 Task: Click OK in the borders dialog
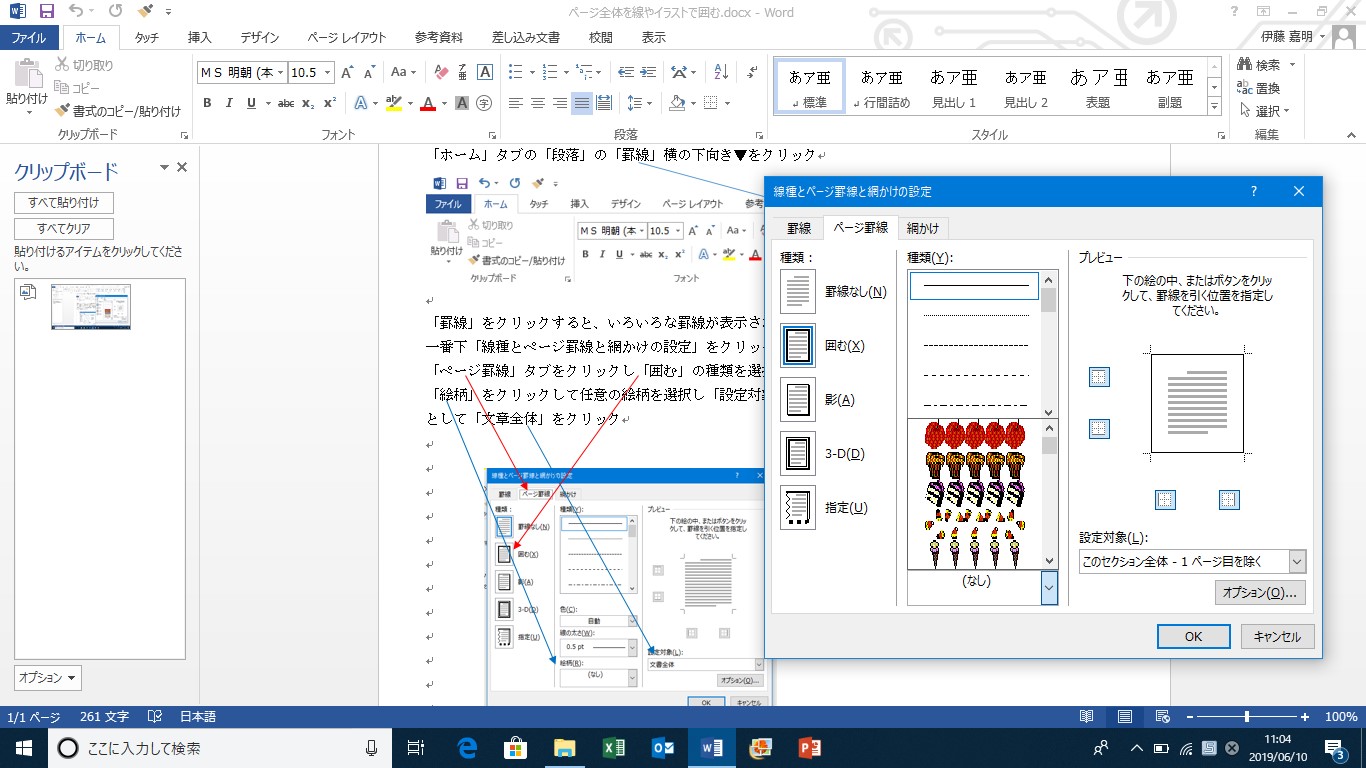coord(1193,637)
